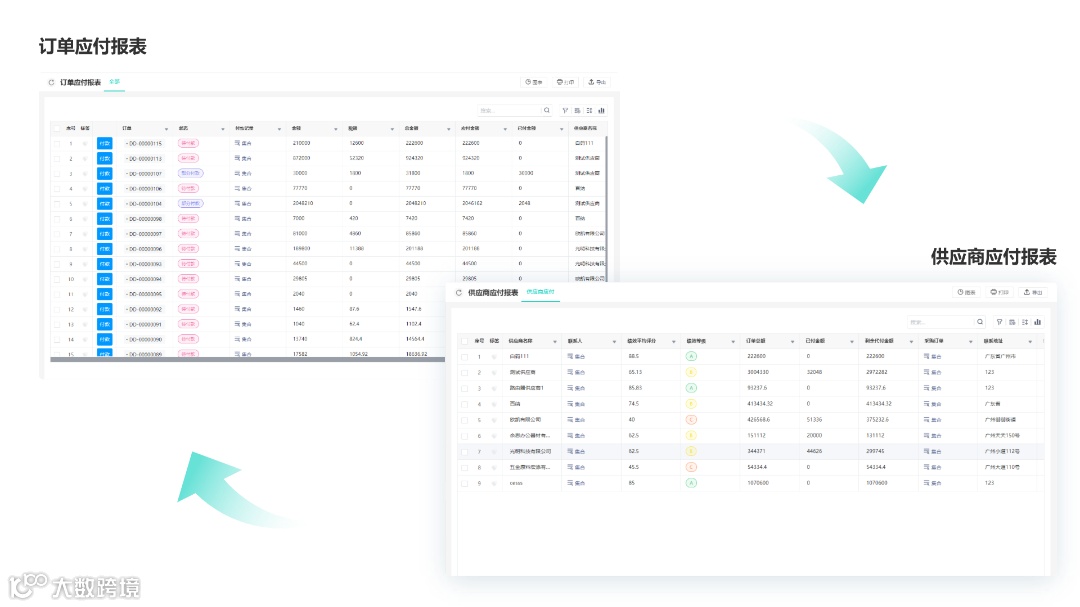
Task: Click 打印 button in order report
Action: tap(565, 82)
